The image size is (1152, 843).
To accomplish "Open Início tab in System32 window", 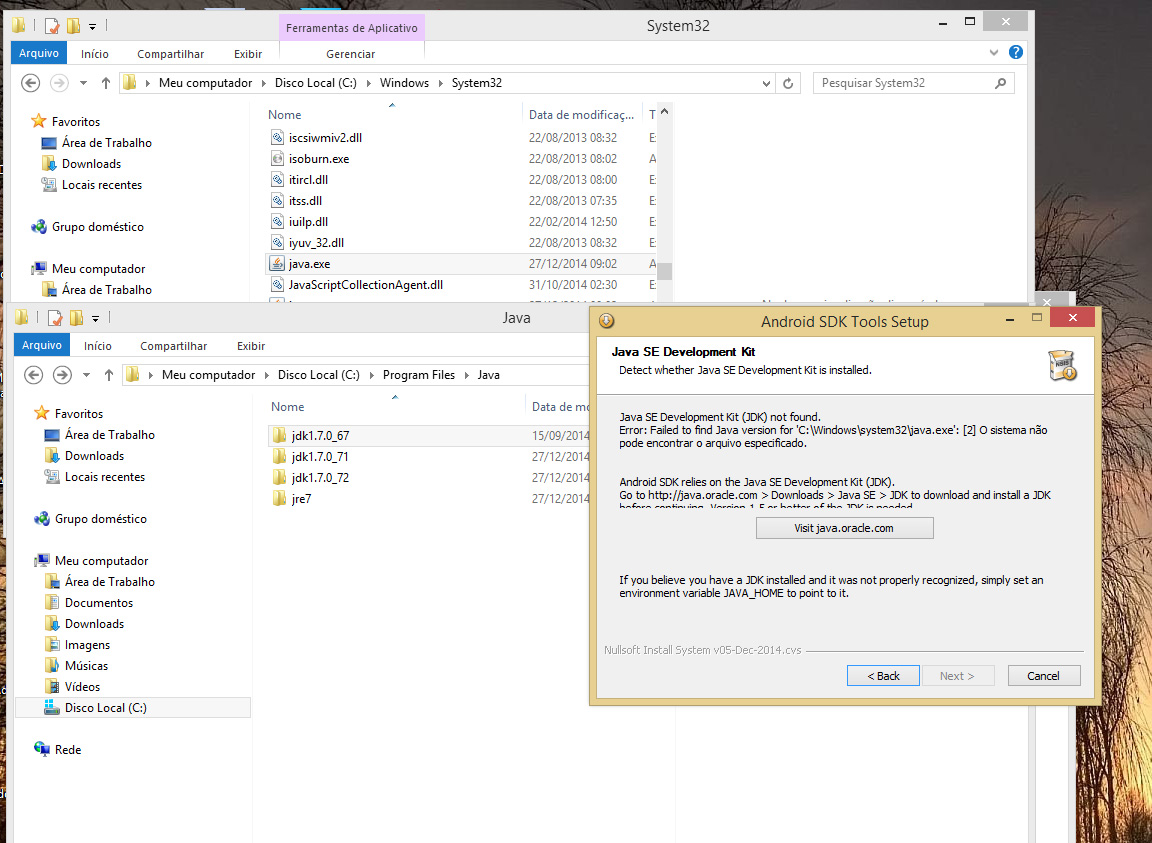I will 95,54.
